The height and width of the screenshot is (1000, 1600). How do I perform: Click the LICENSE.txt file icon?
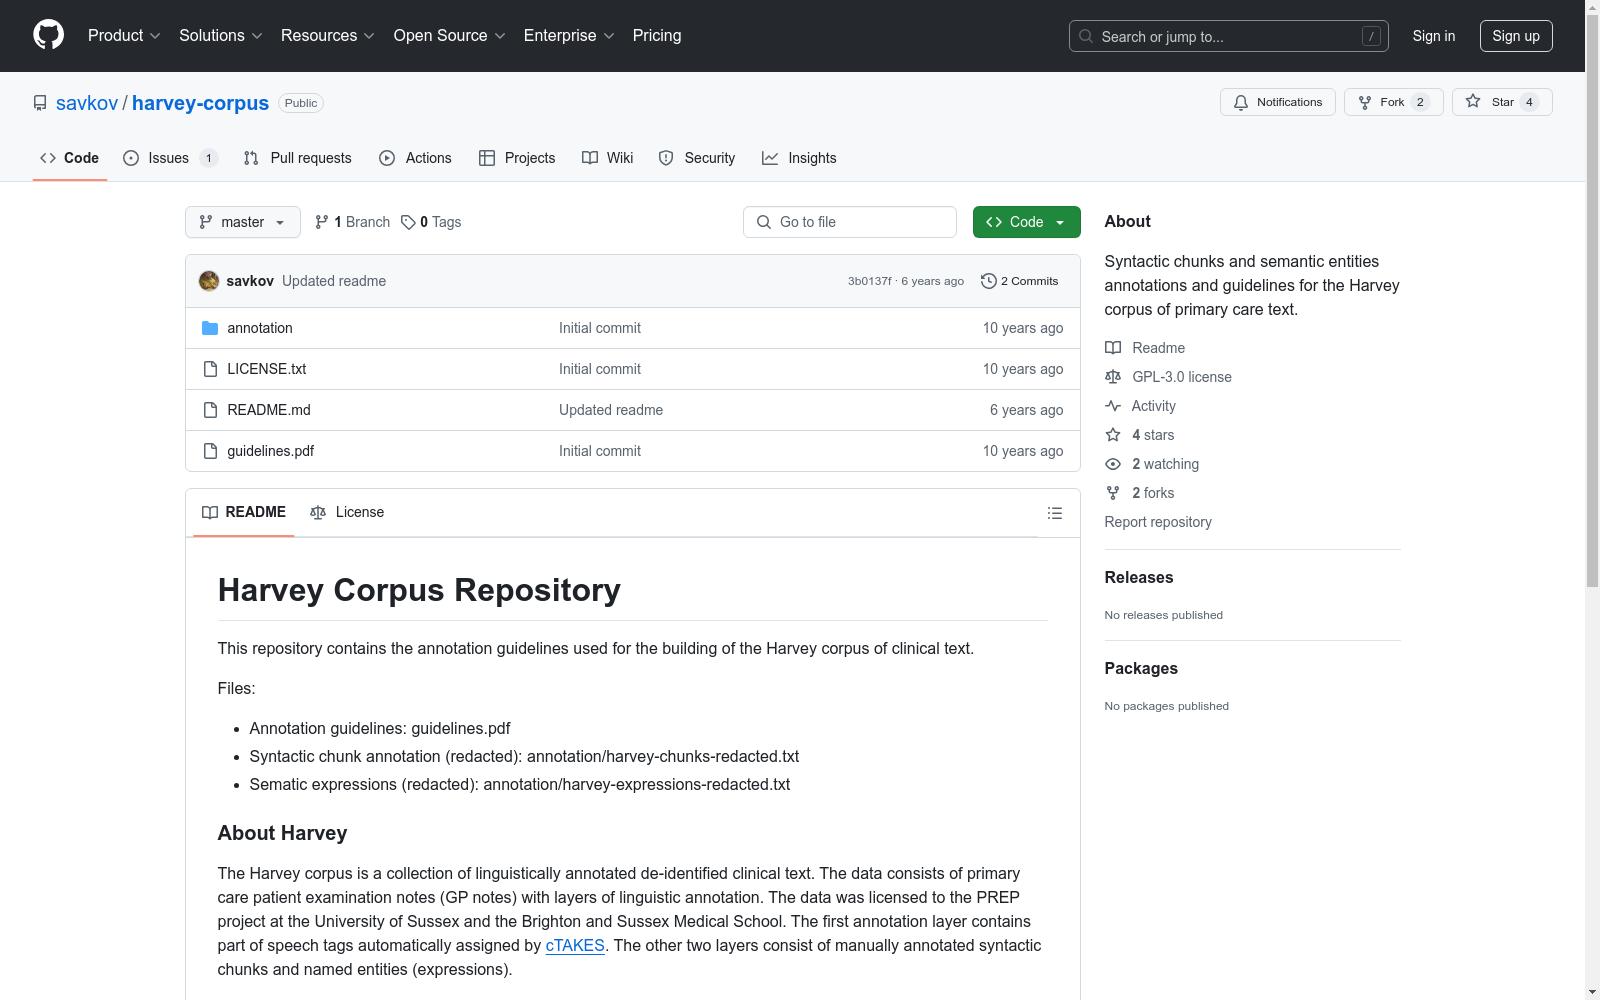click(210, 369)
